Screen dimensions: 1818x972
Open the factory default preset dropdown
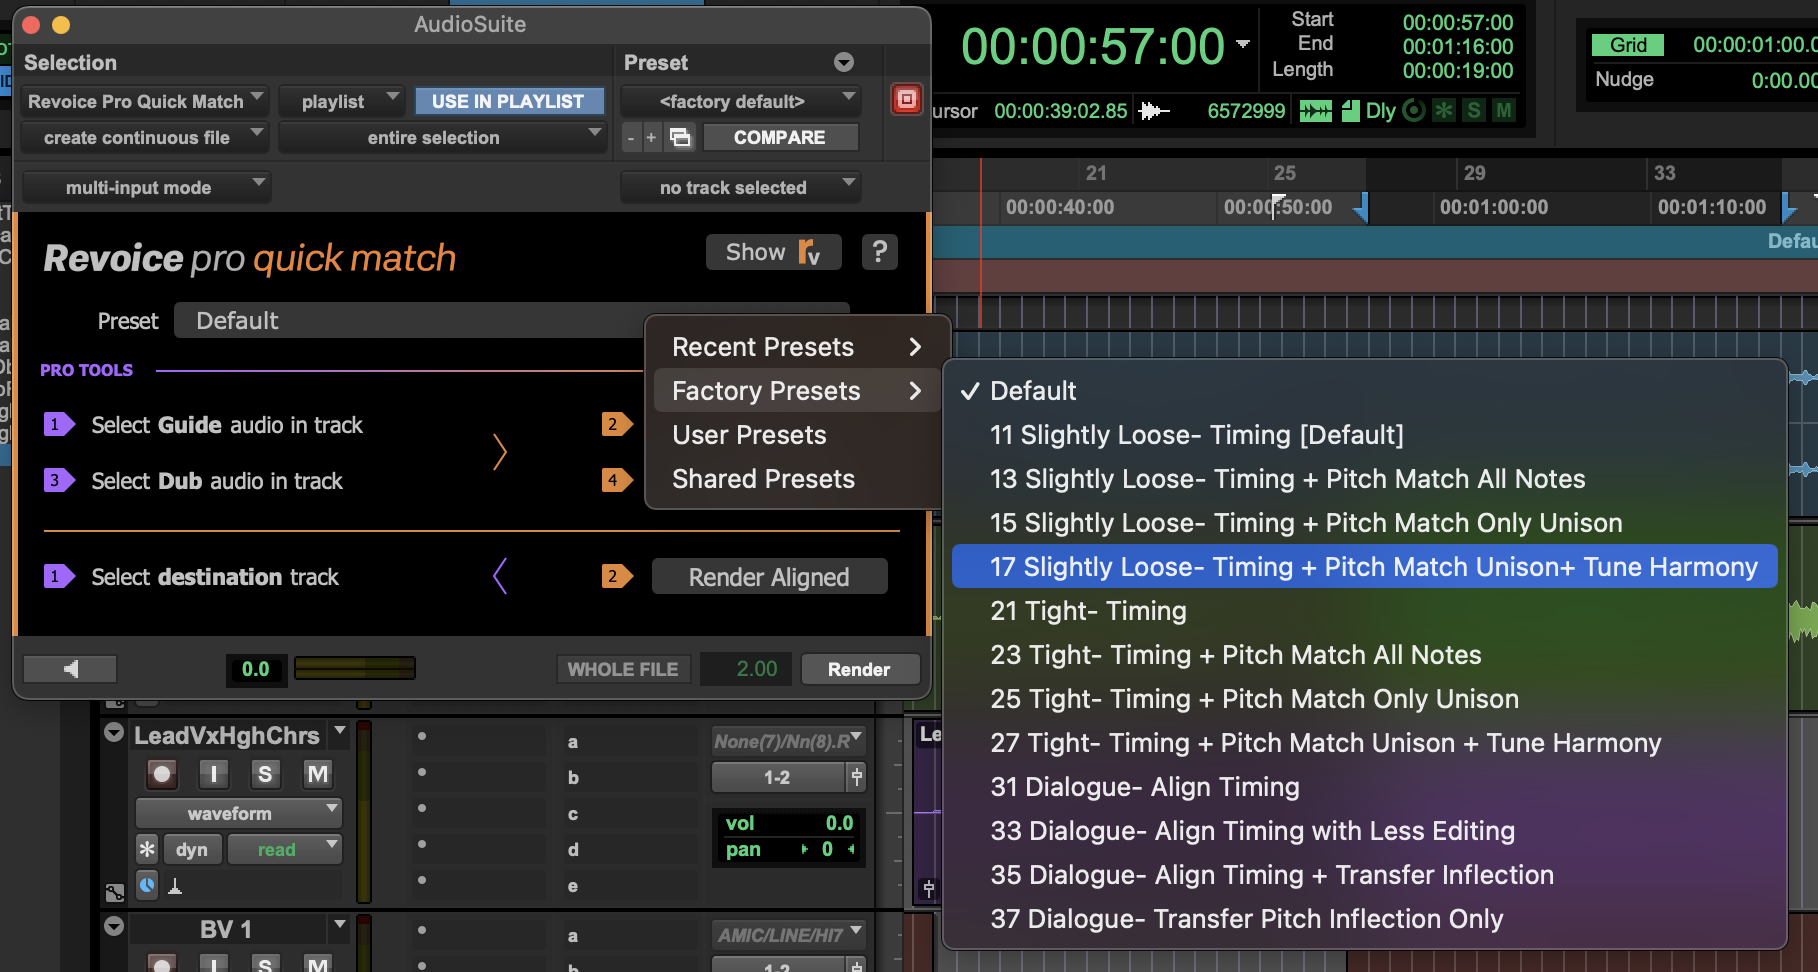coord(740,101)
